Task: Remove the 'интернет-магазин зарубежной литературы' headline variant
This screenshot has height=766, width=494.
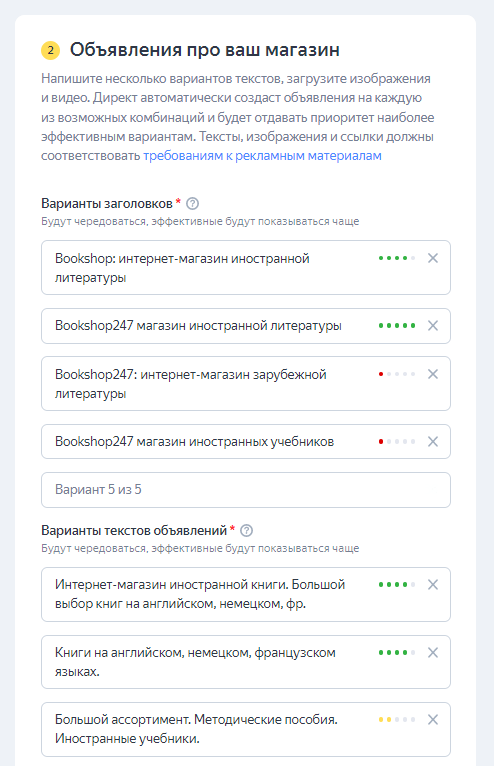Action: point(433,374)
